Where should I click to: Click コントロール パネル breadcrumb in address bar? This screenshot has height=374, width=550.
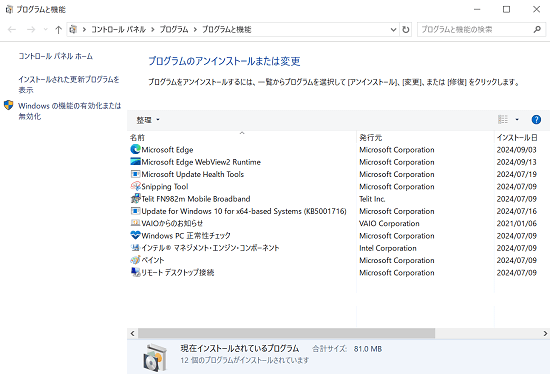(x=118, y=29)
